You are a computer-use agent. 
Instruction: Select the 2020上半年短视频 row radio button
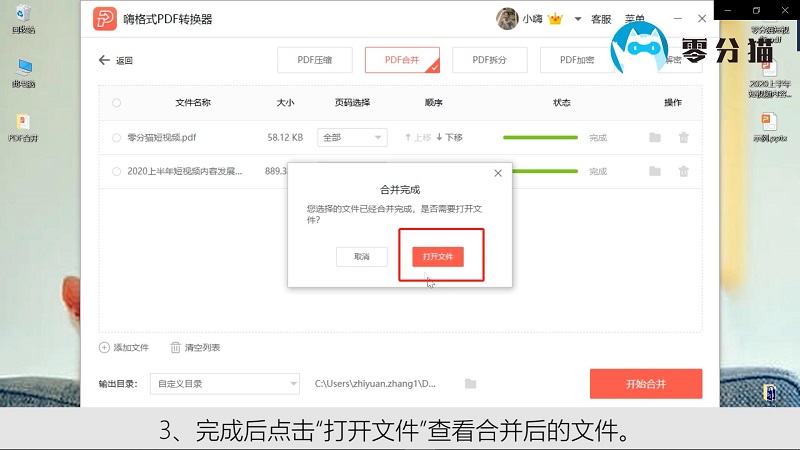click(x=116, y=171)
